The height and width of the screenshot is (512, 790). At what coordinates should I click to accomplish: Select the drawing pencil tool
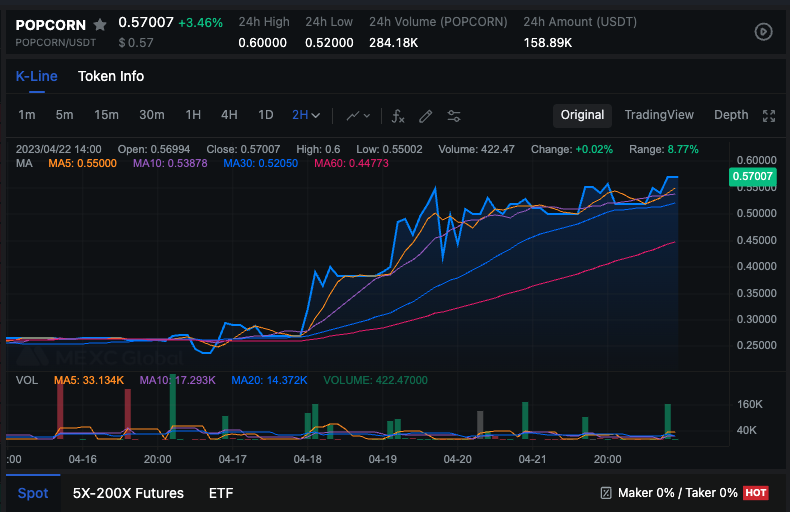click(x=426, y=116)
